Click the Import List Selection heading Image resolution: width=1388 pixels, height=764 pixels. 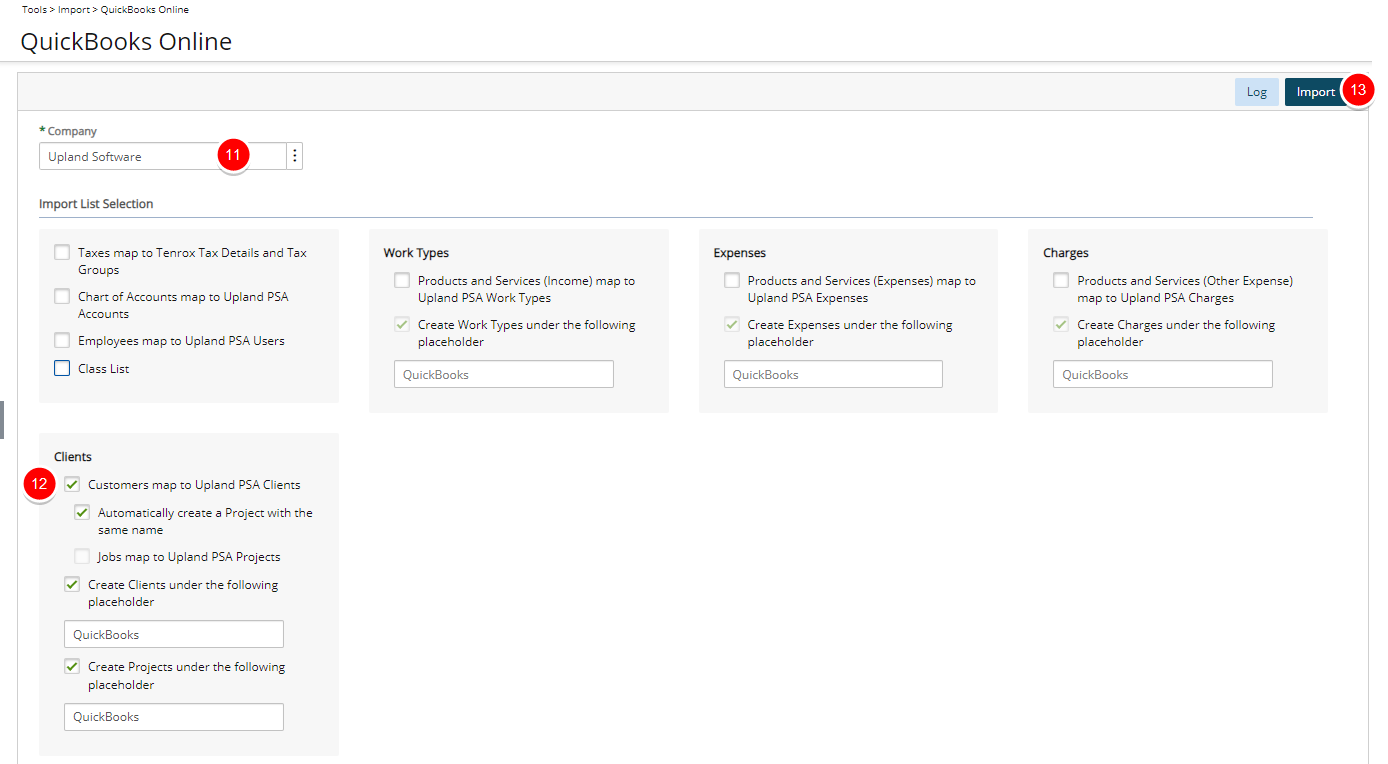tap(96, 204)
